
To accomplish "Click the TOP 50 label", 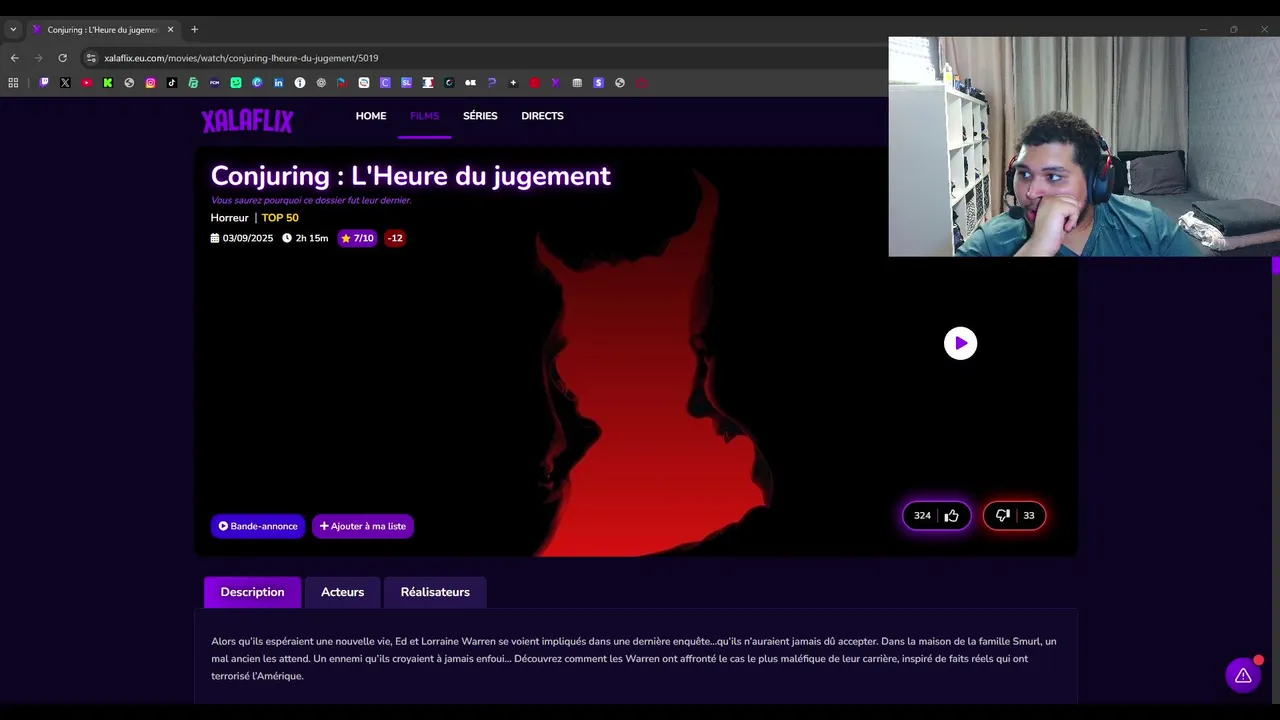I will tap(280, 218).
